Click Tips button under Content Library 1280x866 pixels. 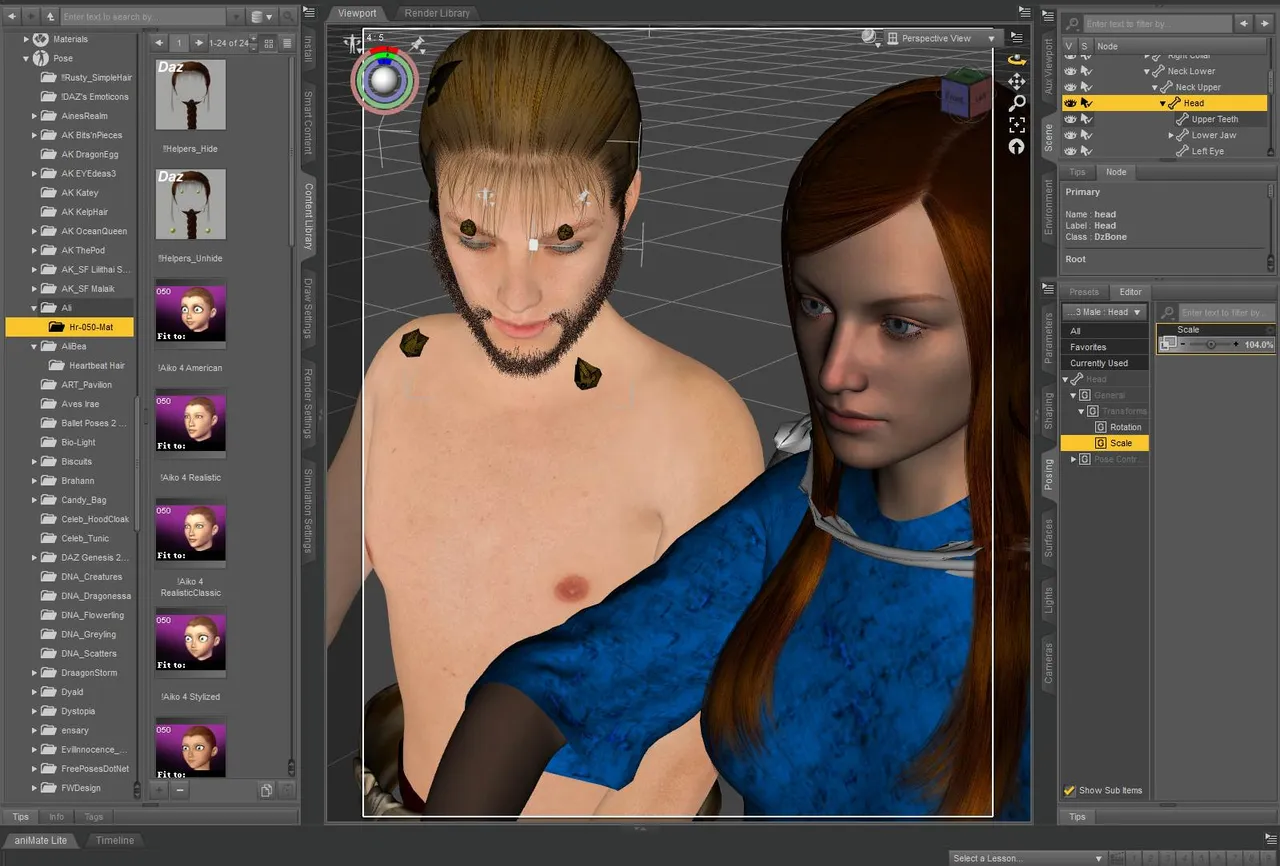tap(20, 817)
